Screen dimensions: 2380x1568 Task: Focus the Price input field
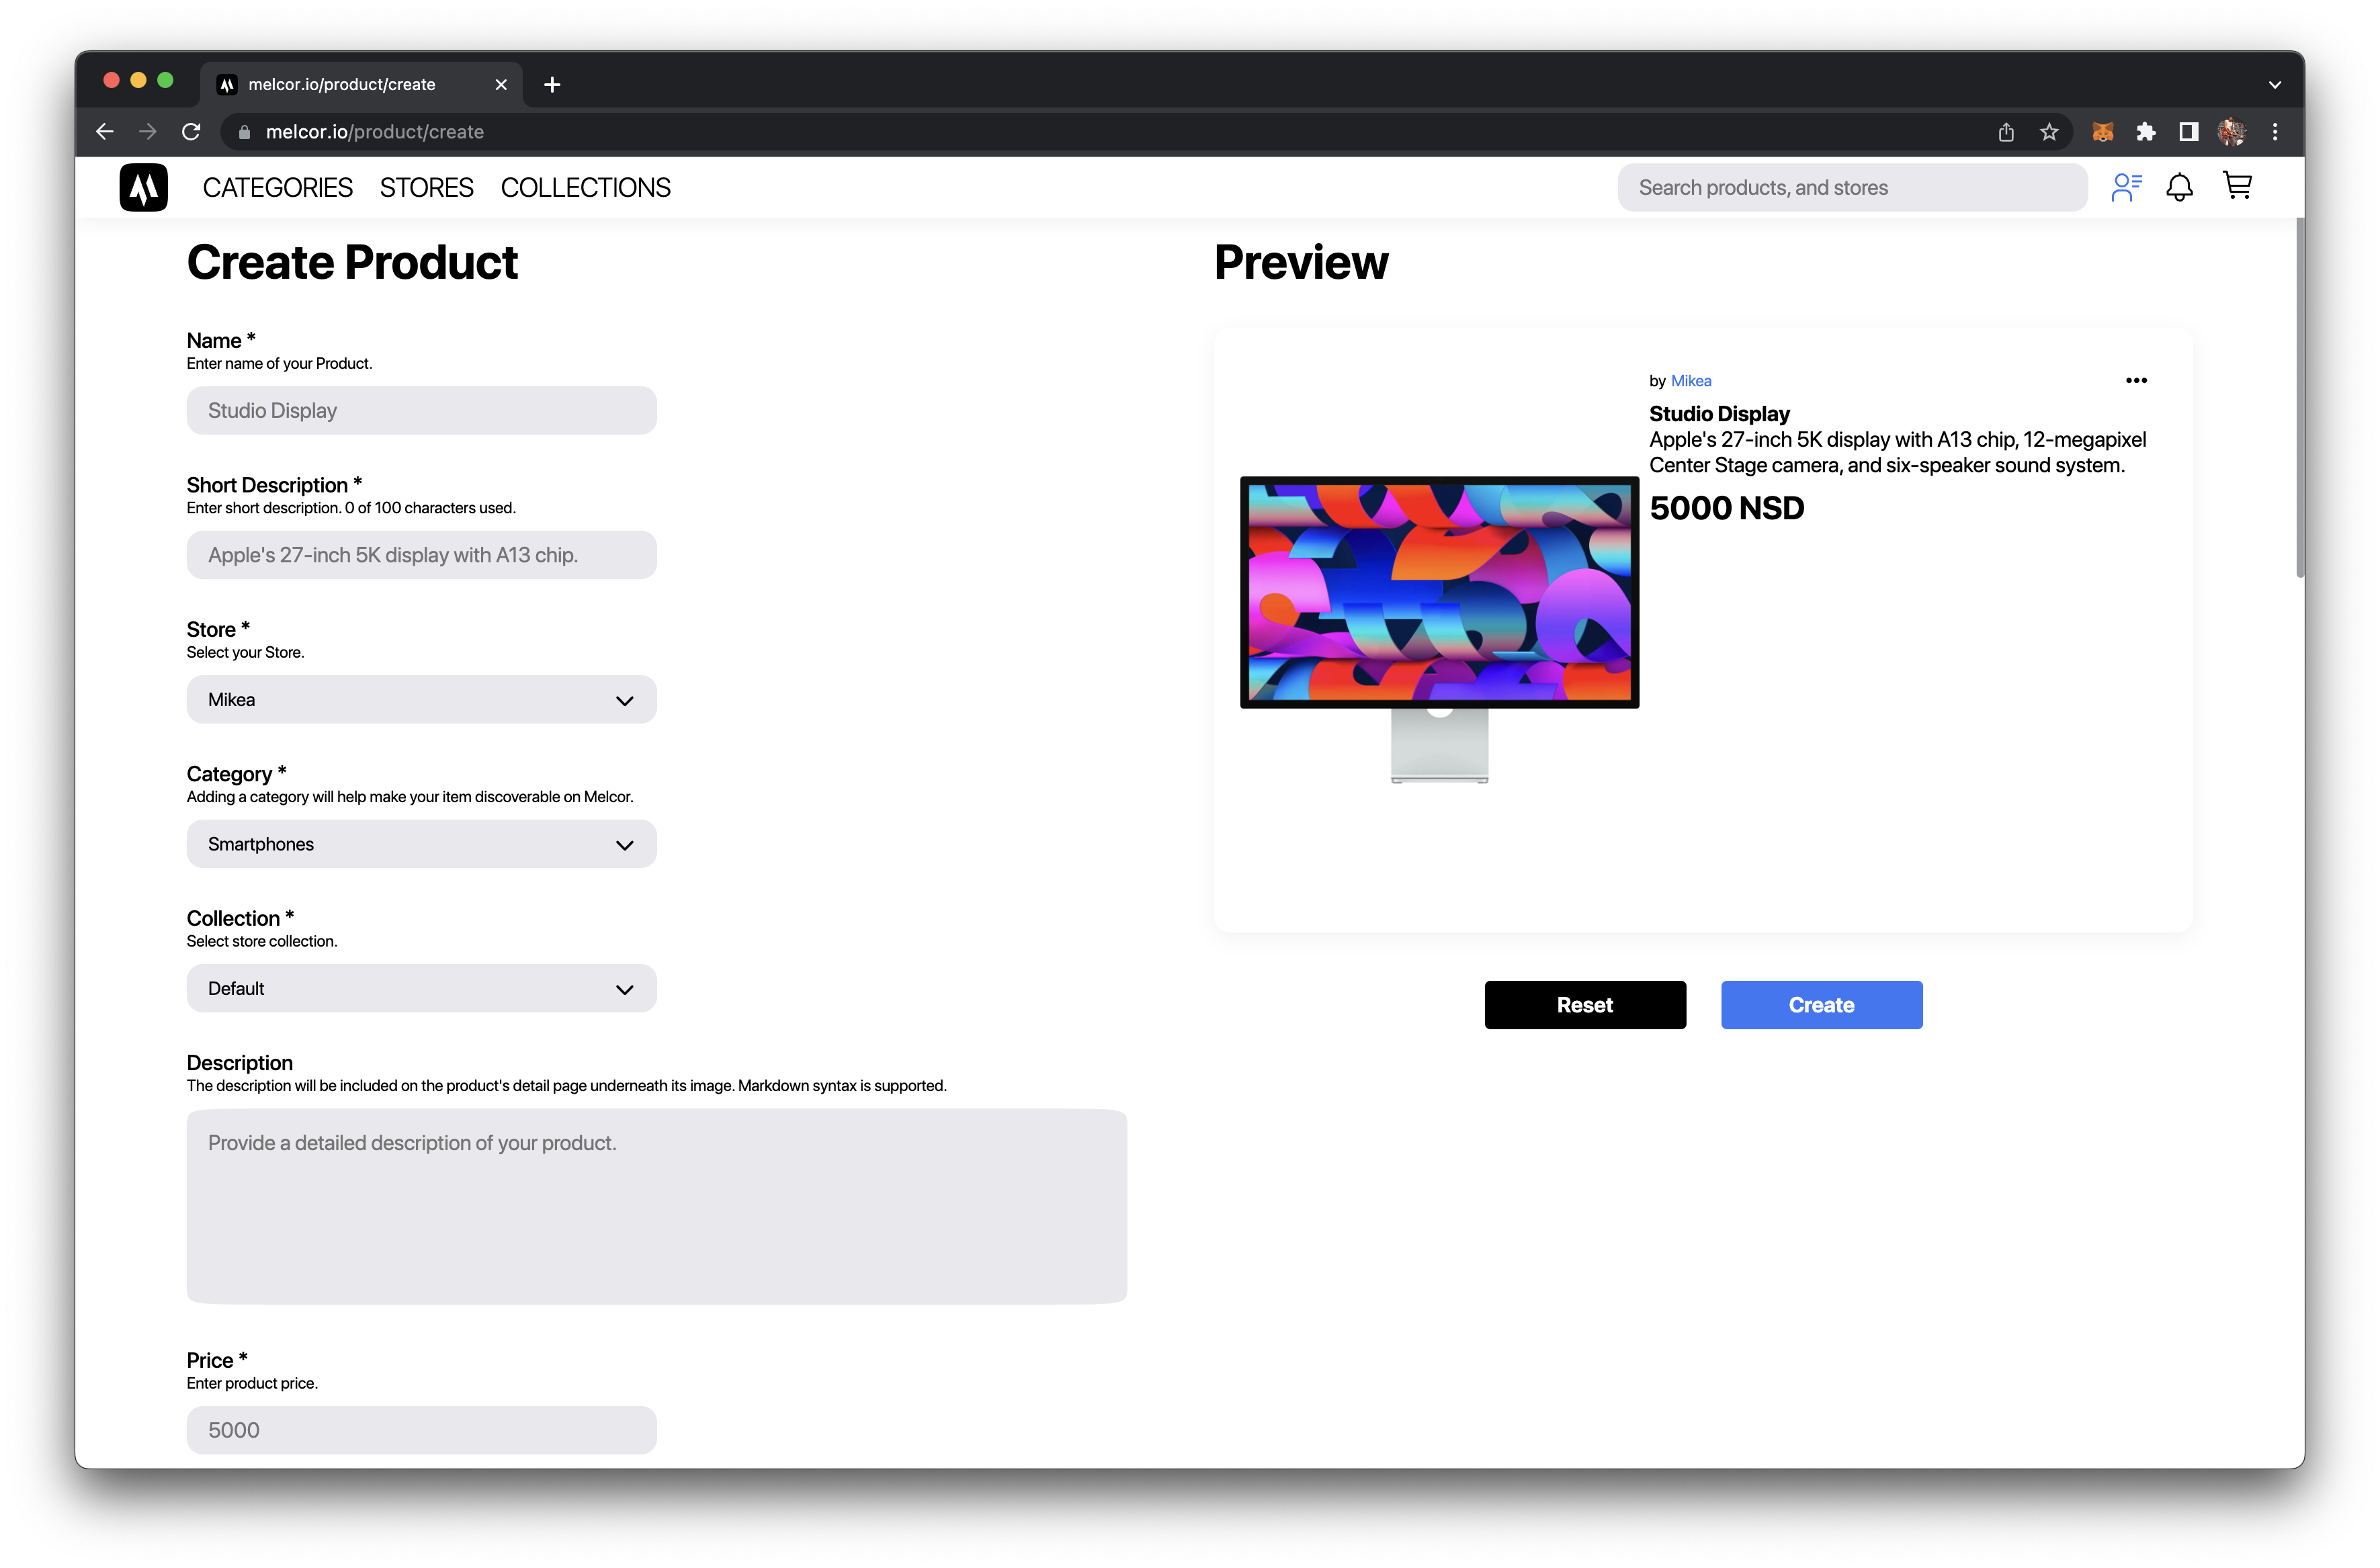click(421, 1429)
